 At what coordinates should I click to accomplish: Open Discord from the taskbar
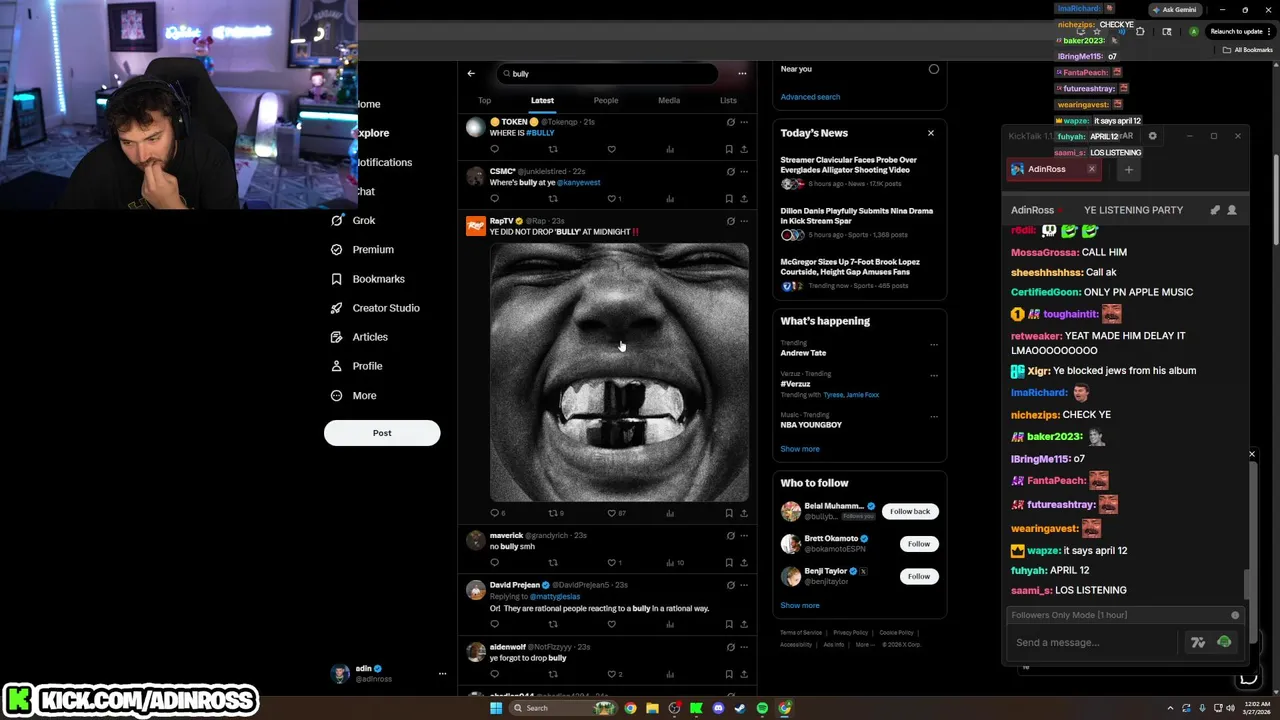pyautogui.click(x=718, y=708)
